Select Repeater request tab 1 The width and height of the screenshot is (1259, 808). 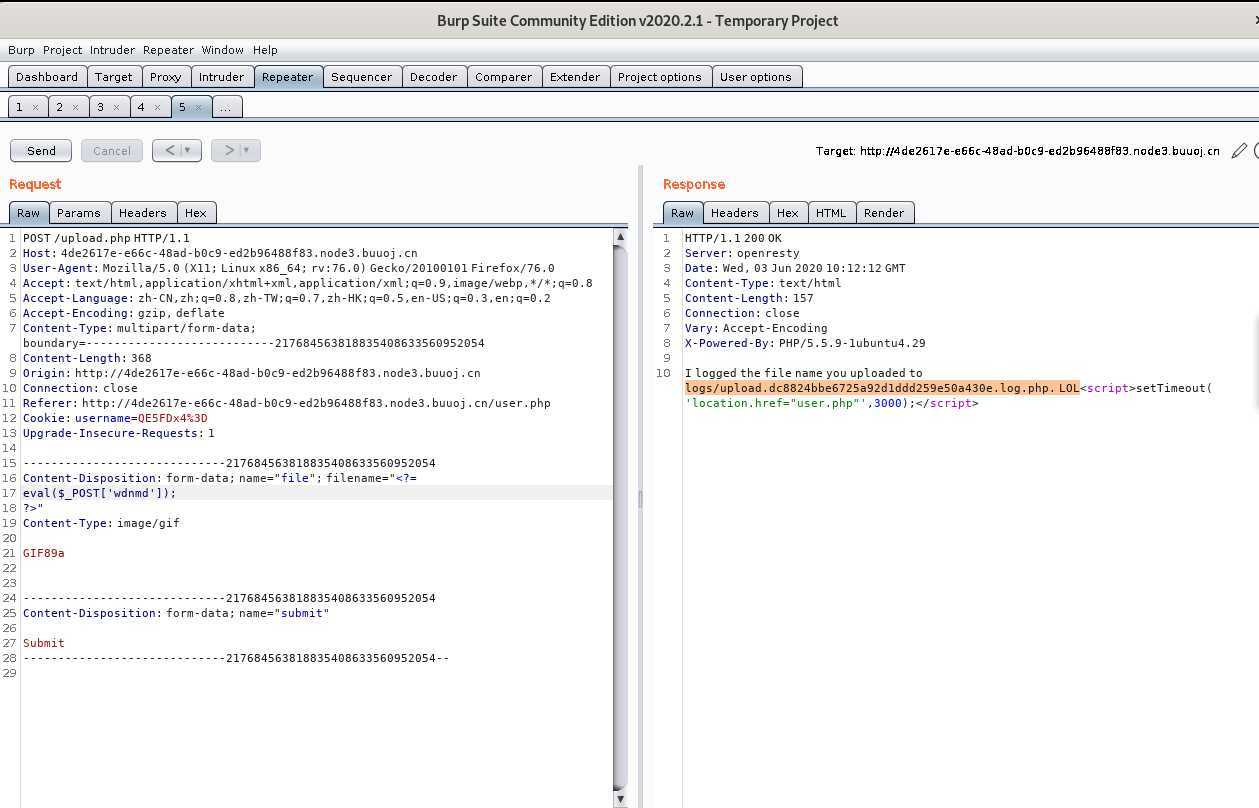click(x=19, y=107)
